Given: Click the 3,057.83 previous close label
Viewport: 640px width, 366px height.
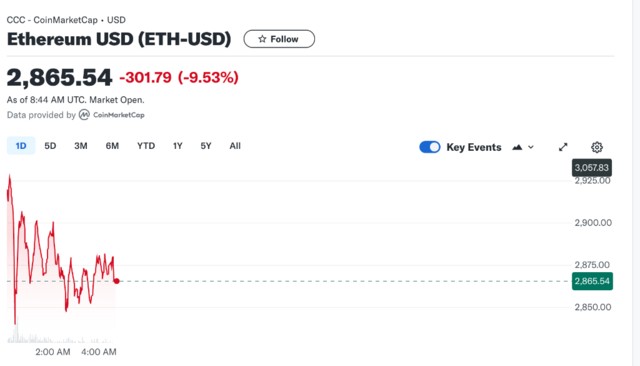Looking at the screenshot, I should [592, 168].
